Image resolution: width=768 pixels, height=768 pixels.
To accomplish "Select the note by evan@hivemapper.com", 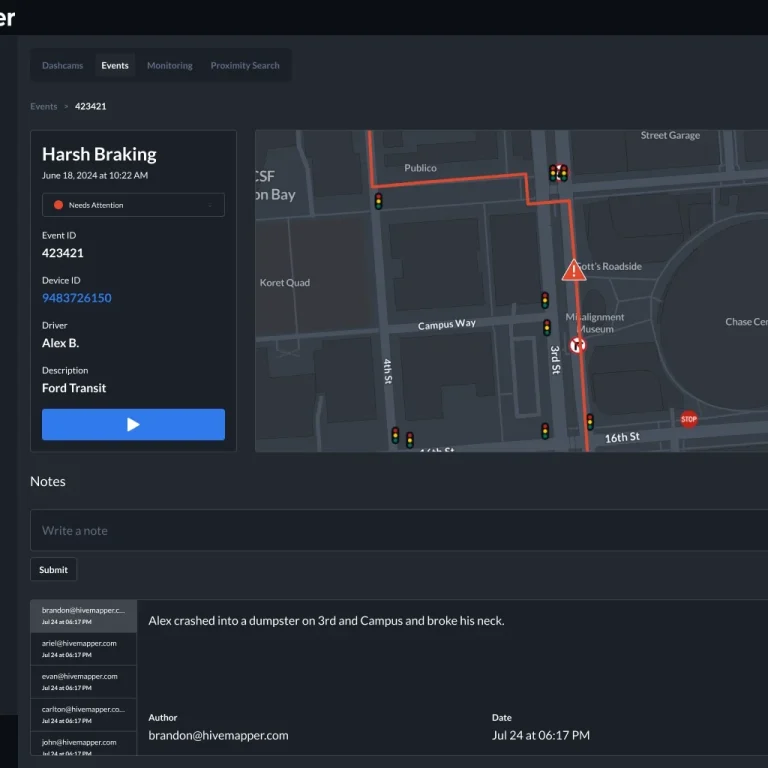I will click(x=83, y=681).
